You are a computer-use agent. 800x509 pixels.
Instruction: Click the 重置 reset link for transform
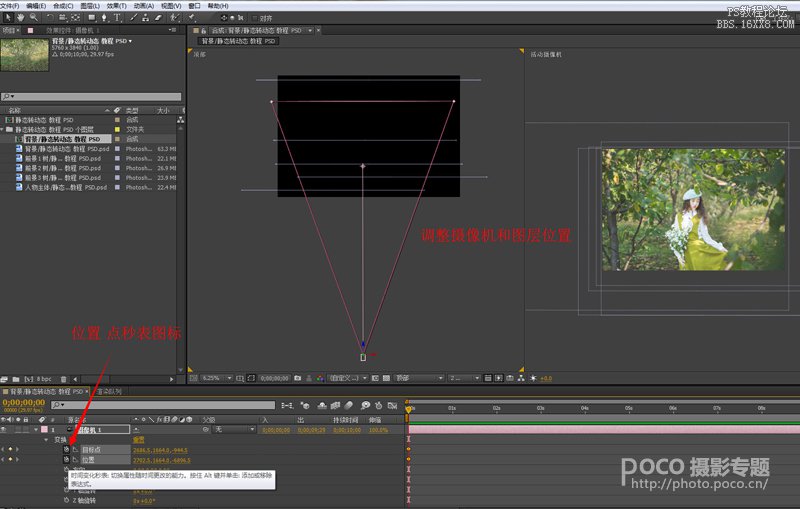(139, 439)
